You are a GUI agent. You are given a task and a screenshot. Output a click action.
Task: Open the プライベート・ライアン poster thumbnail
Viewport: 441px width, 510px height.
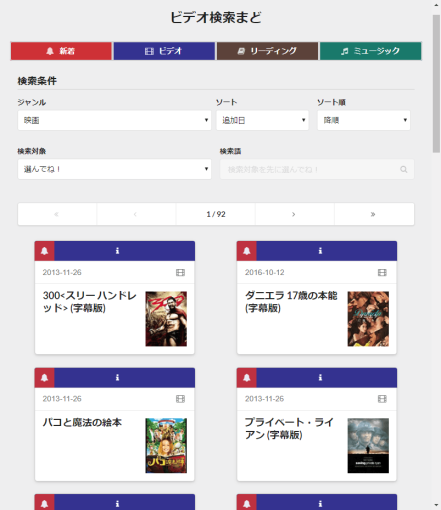[368, 446]
